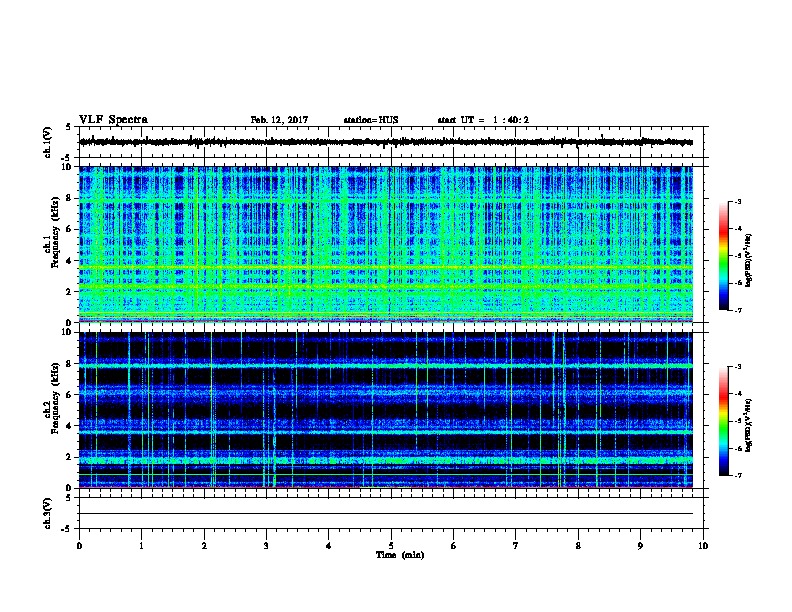Click the 'station=HUS' label
The height and width of the screenshot is (612, 792).
click(371, 120)
